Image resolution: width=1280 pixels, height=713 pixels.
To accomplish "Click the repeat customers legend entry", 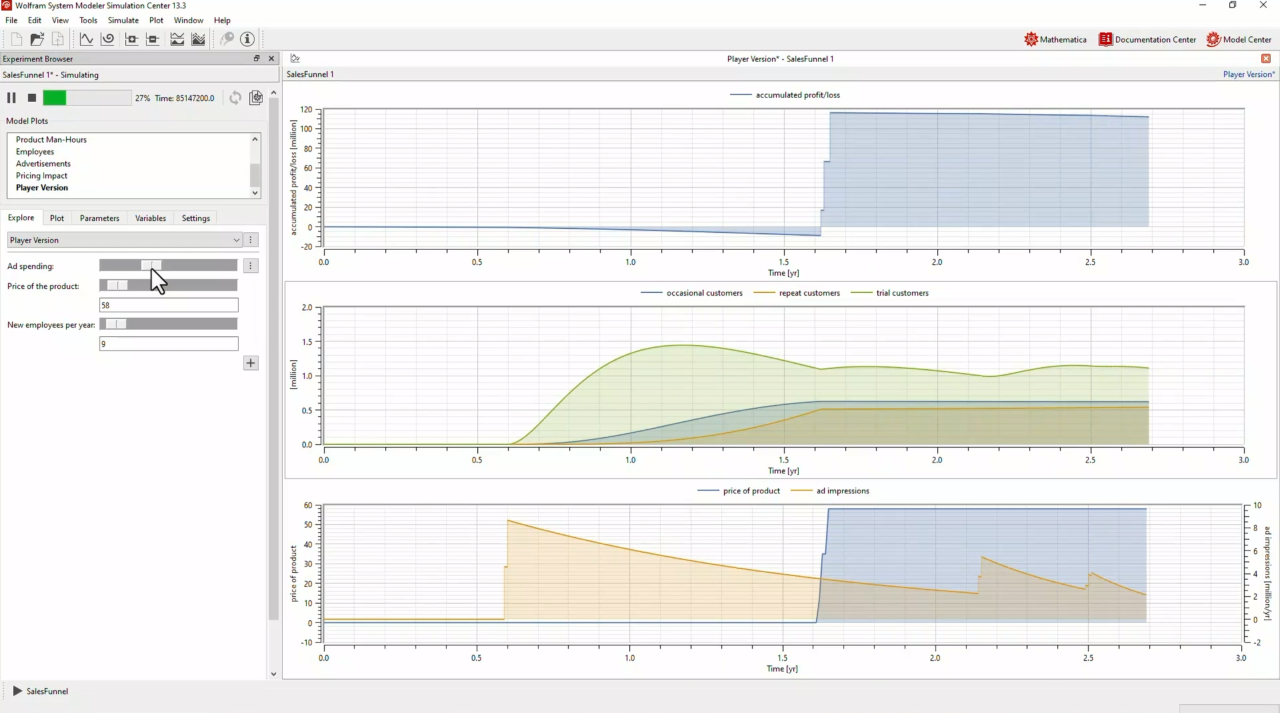I will (797, 293).
